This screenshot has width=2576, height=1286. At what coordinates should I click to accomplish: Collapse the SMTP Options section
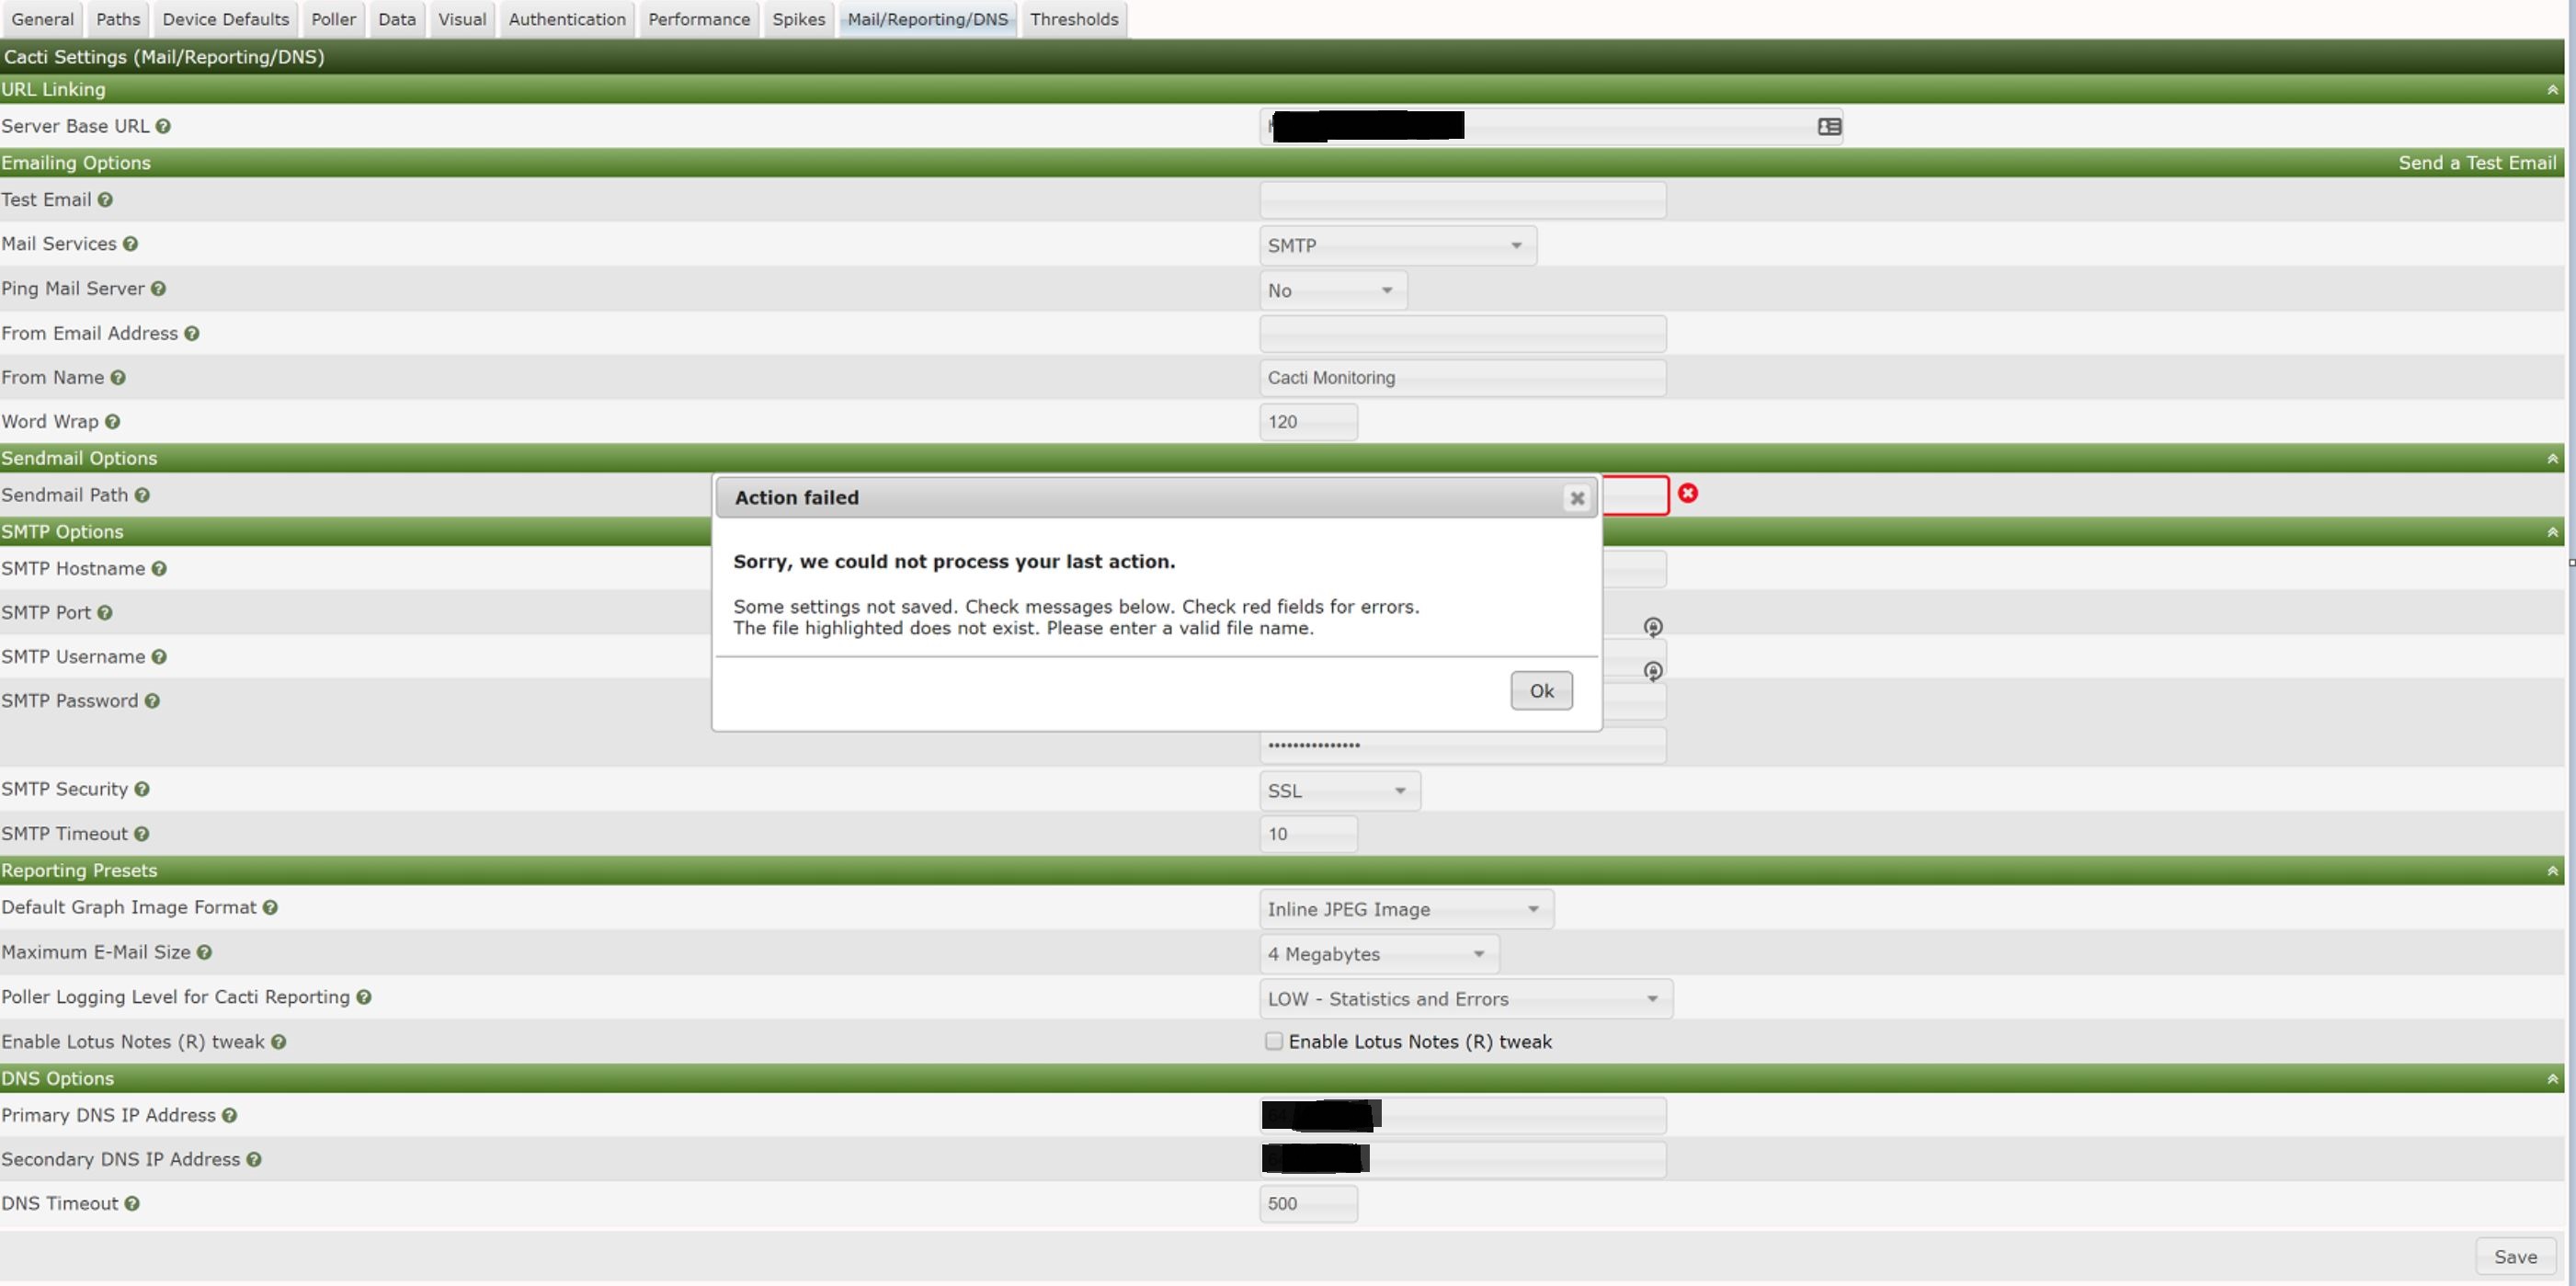click(2552, 531)
